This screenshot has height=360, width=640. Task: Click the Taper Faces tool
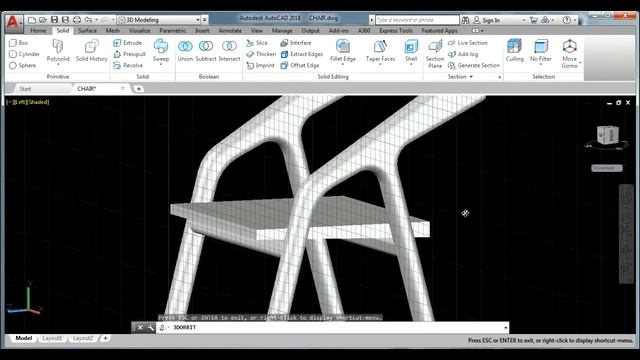tap(380, 50)
